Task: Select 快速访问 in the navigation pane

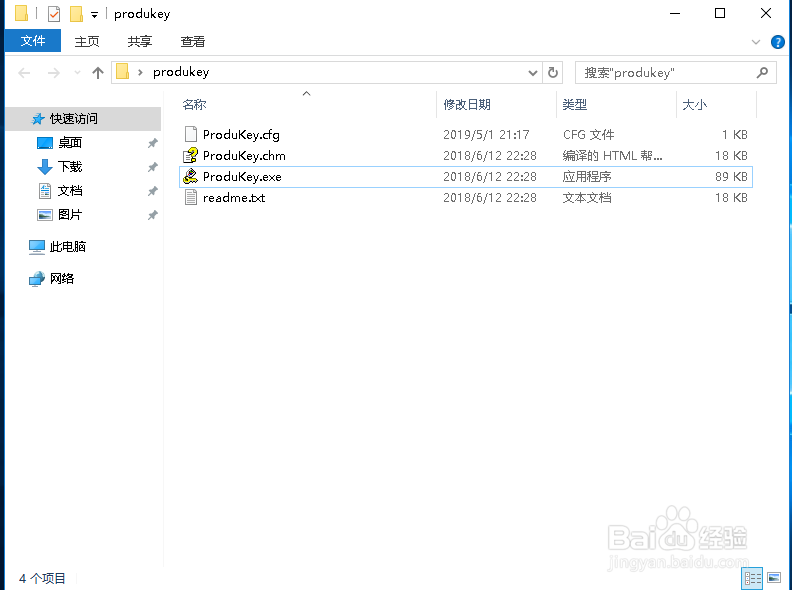Action: [x=83, y=119]
